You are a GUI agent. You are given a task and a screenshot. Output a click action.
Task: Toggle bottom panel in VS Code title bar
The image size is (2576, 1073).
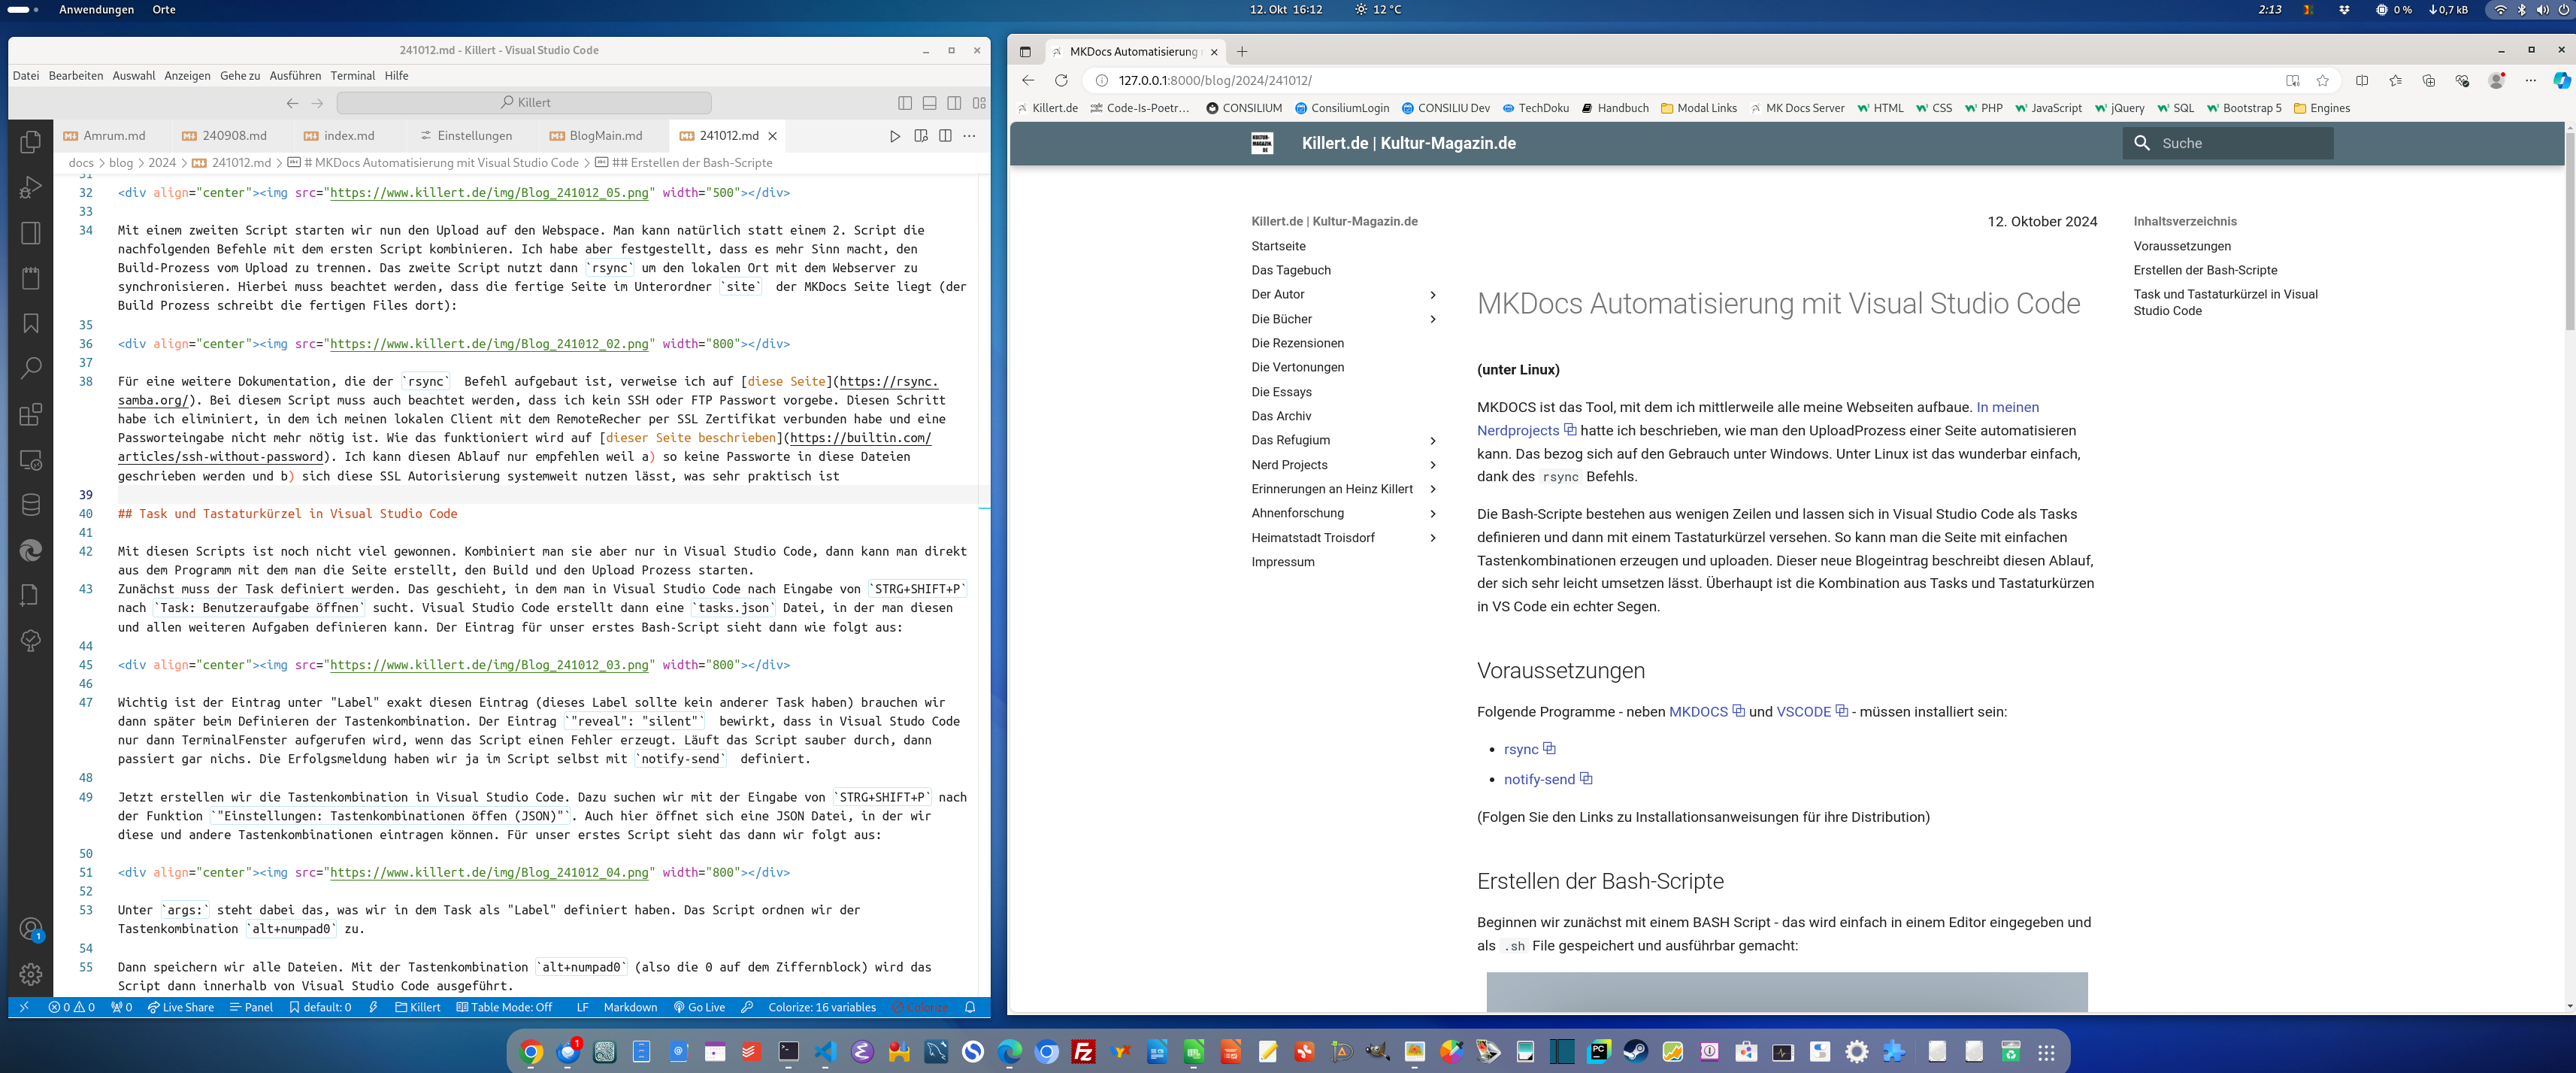930,103
